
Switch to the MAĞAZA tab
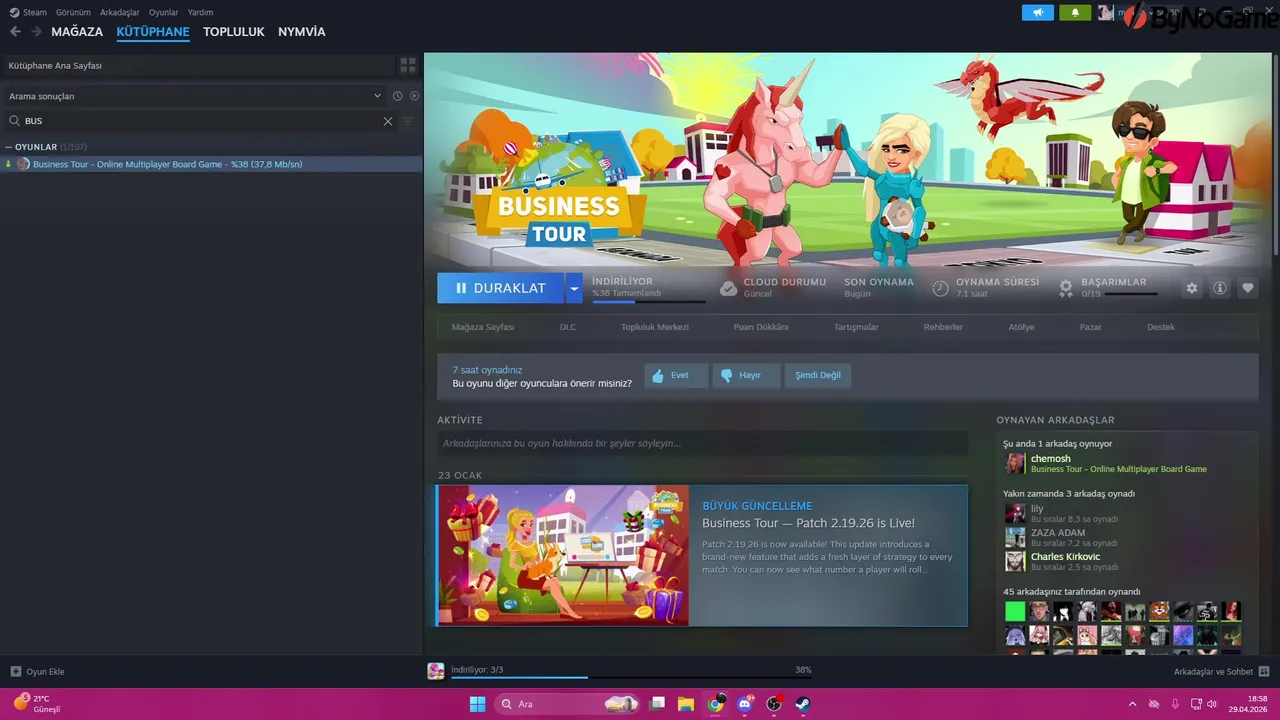coord(77,32)
